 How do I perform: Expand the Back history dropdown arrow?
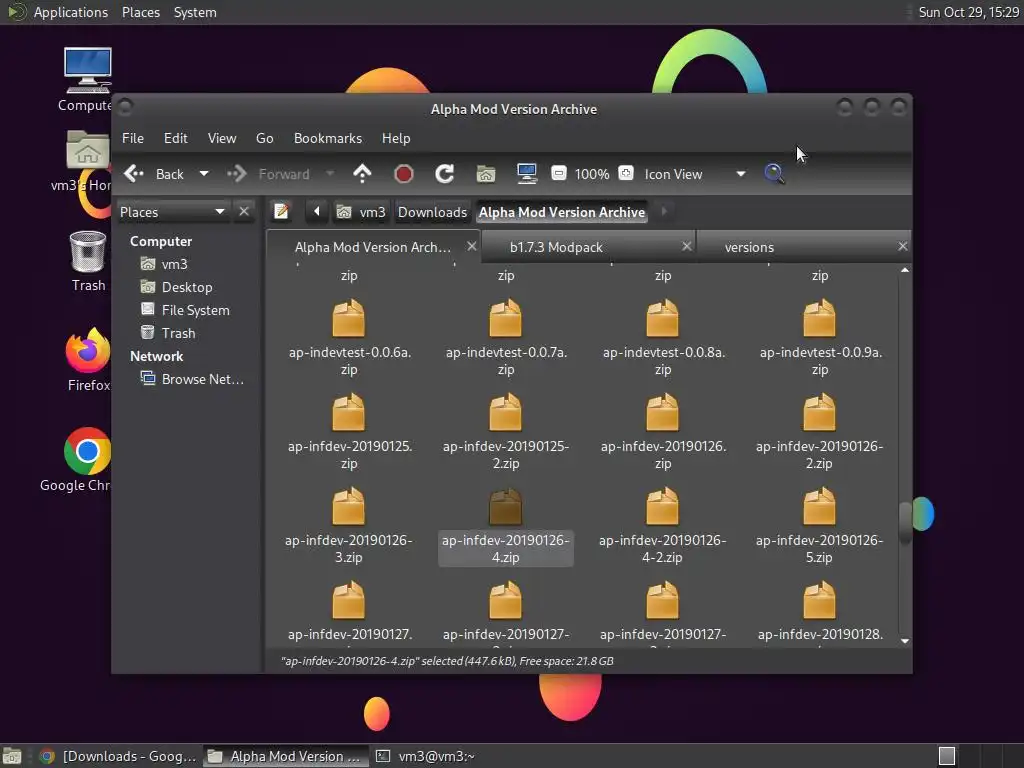point(204,174)
